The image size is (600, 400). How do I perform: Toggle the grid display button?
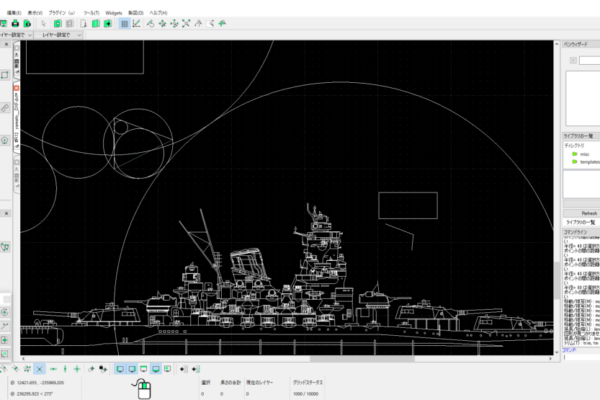[x=124, y=24]
